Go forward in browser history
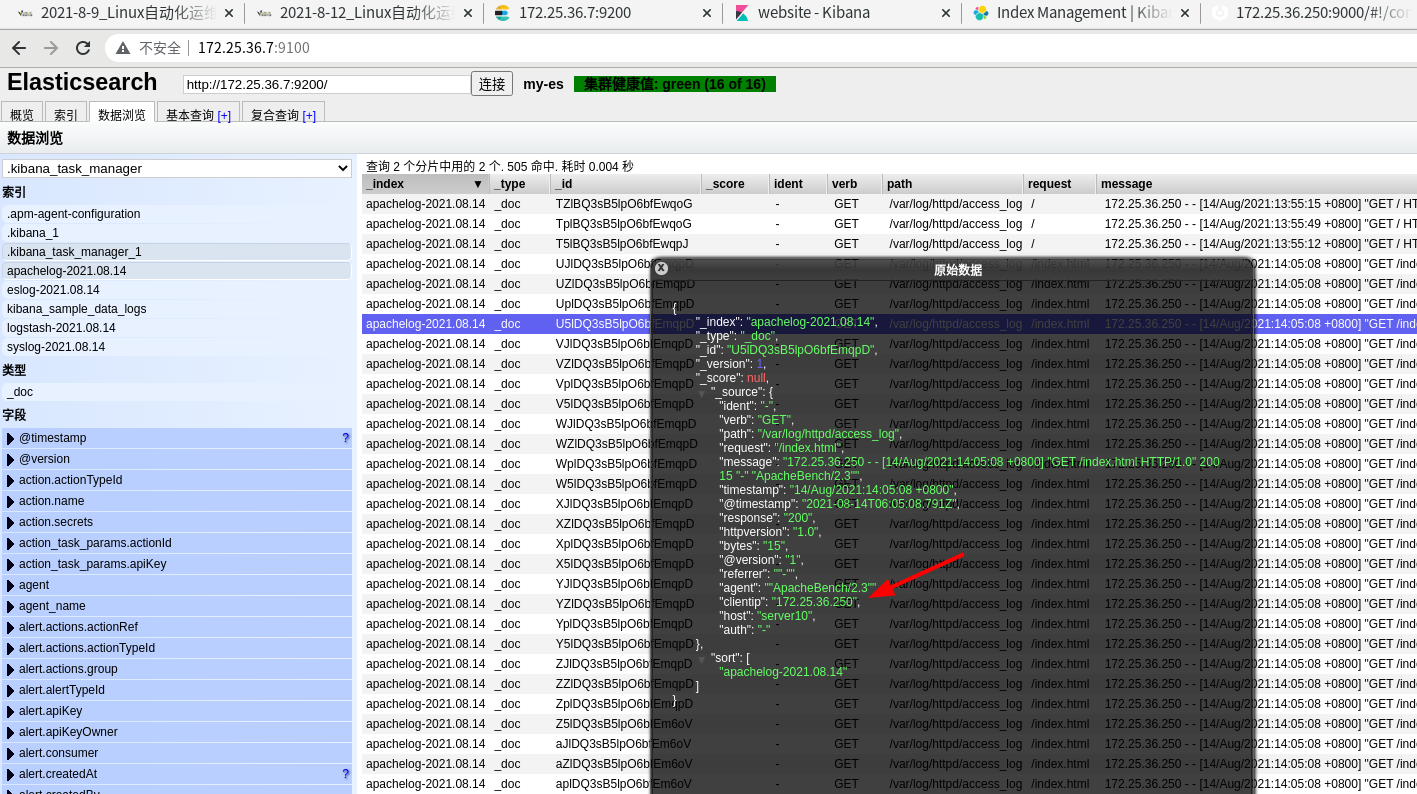The width and height of the screenshot is (1417, 794). (x=51, y=48)
